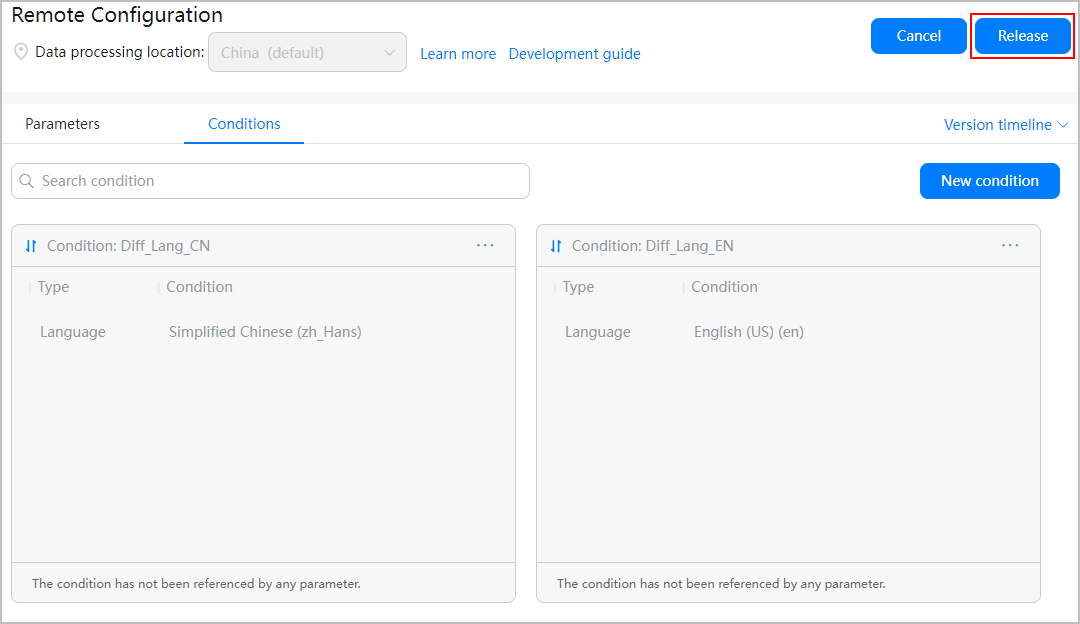
Task: Click the location pin icon beside Data processing location
Action: 20,52
